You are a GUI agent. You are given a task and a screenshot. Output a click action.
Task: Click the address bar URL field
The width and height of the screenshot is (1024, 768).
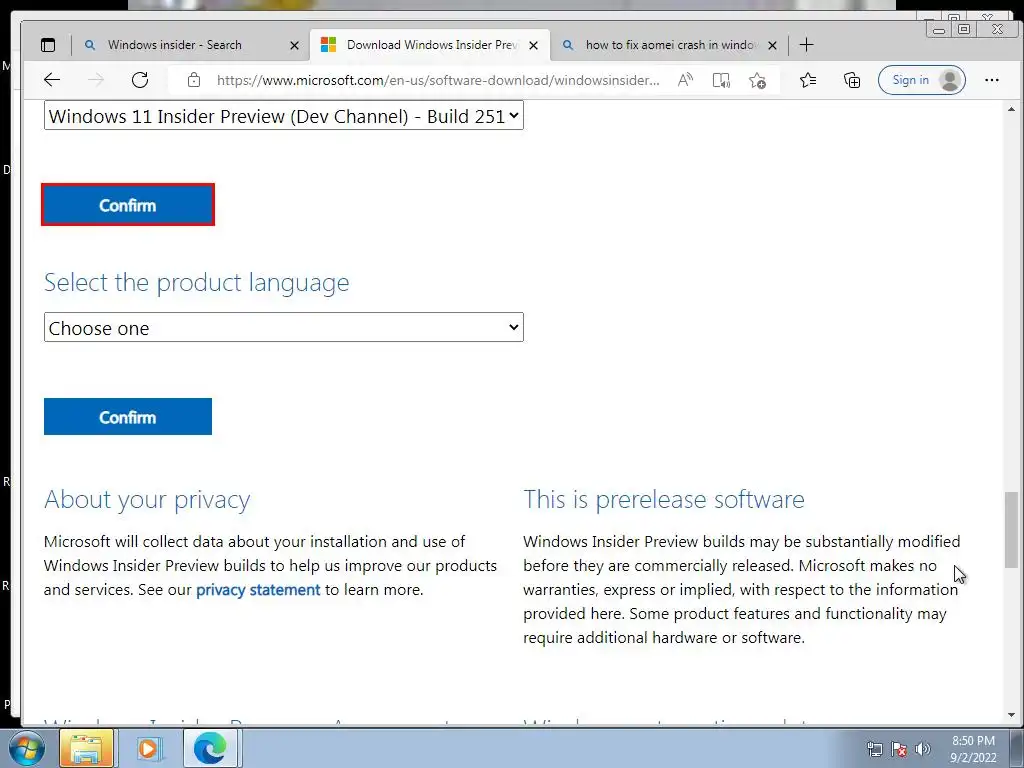[438, 80]
